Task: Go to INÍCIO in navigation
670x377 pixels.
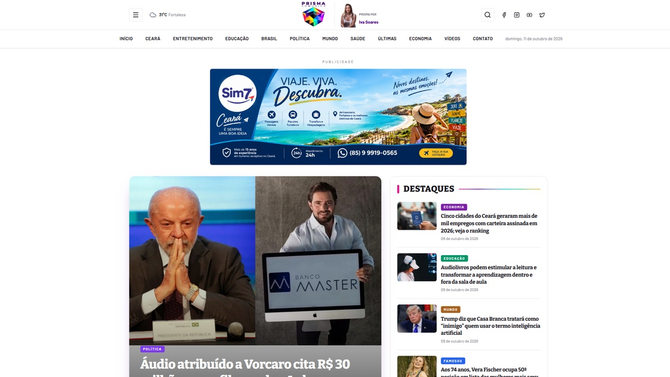Action: (126, 39)
